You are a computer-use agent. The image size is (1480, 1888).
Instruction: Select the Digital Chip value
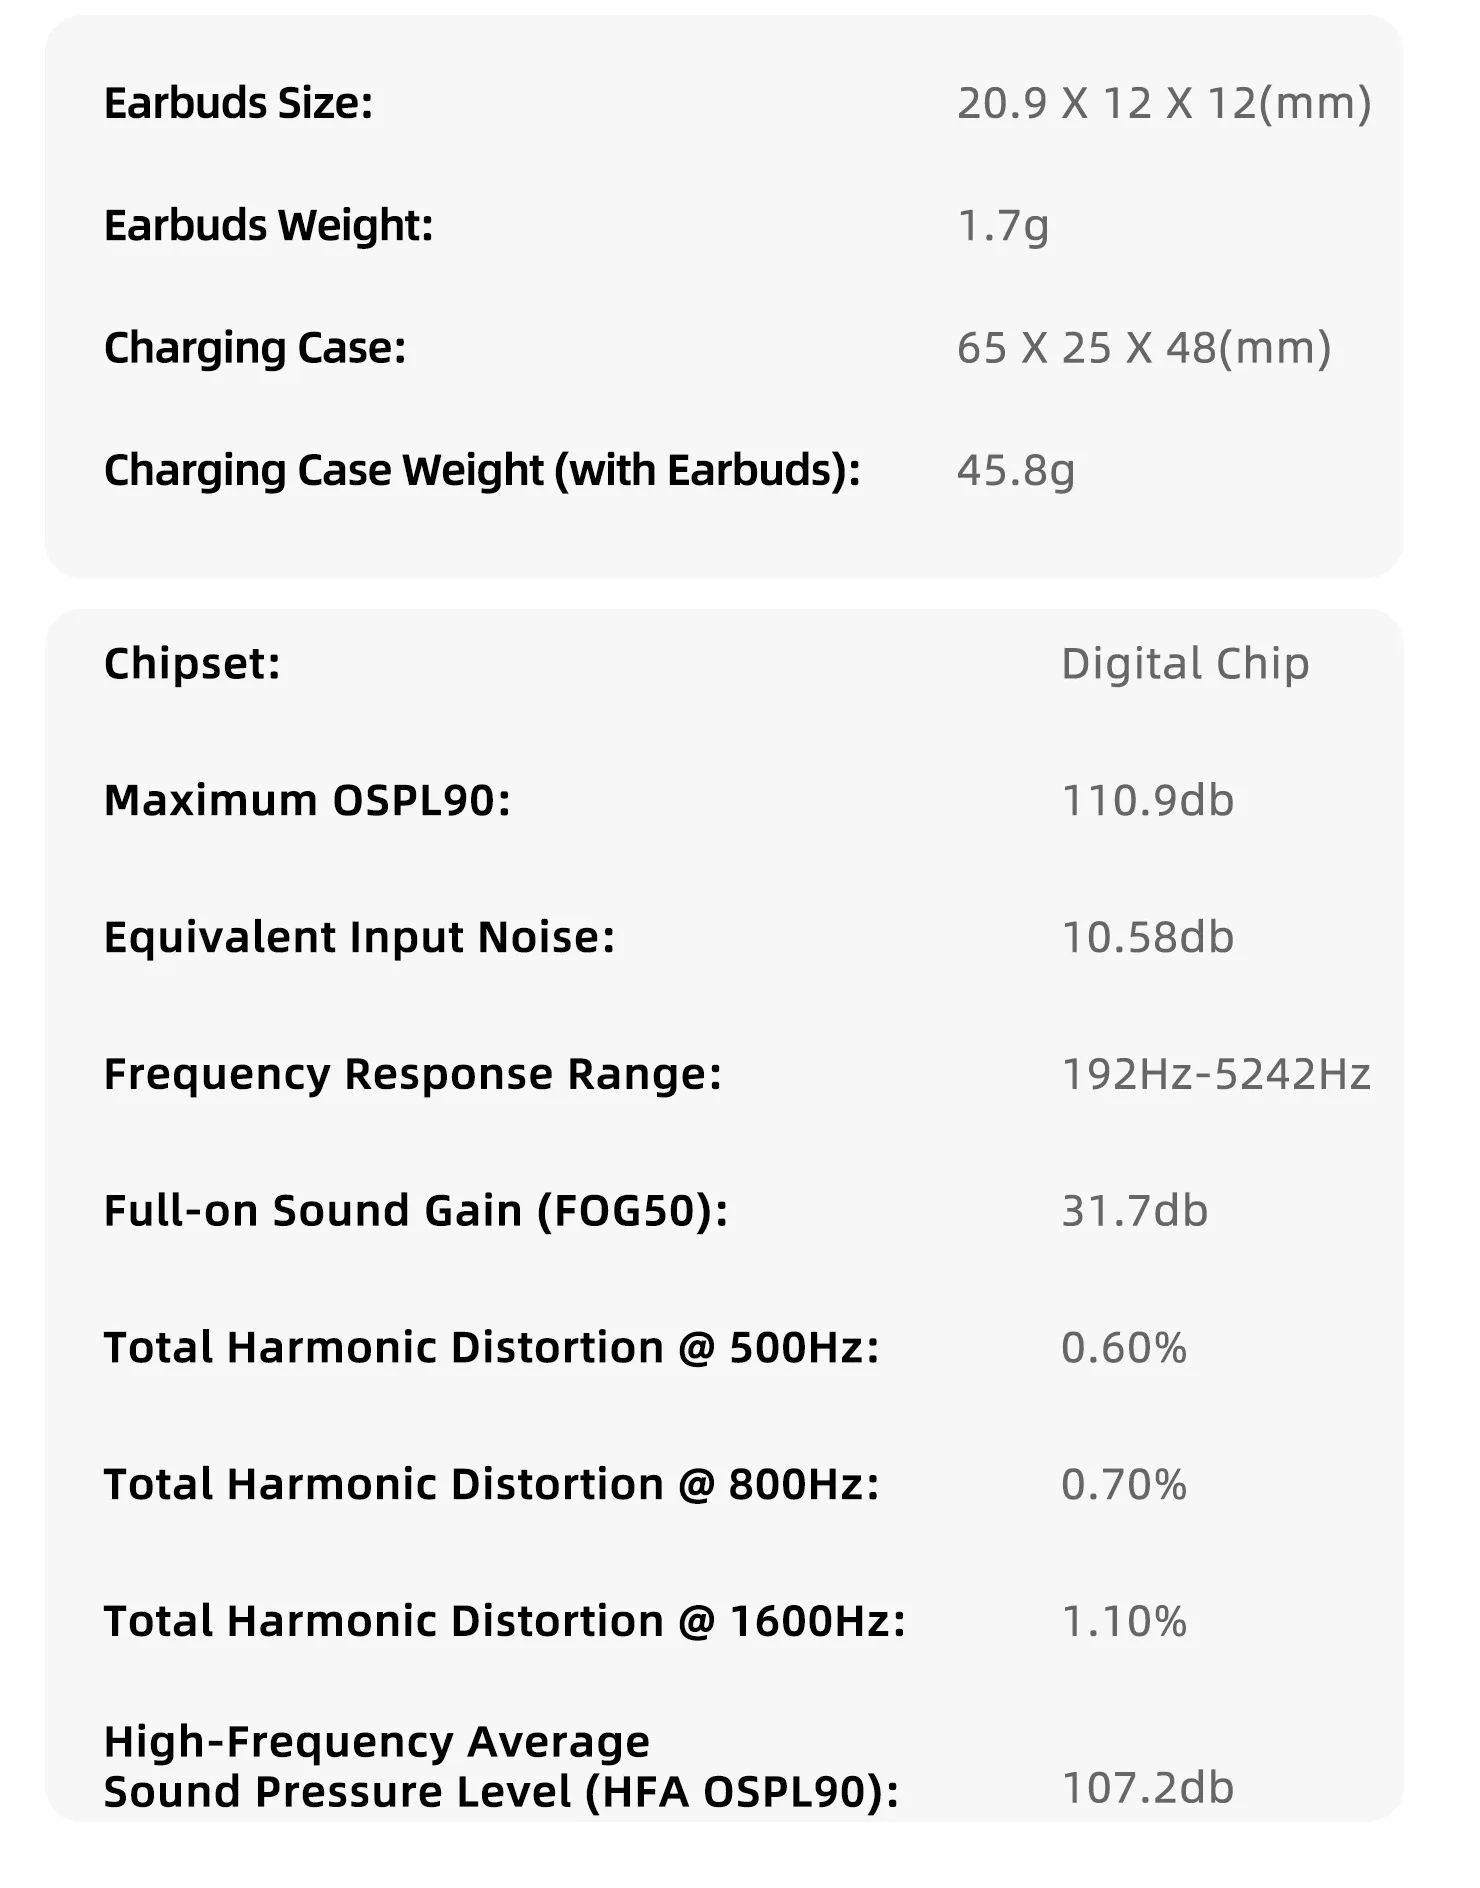click(x=1185, y=664)
